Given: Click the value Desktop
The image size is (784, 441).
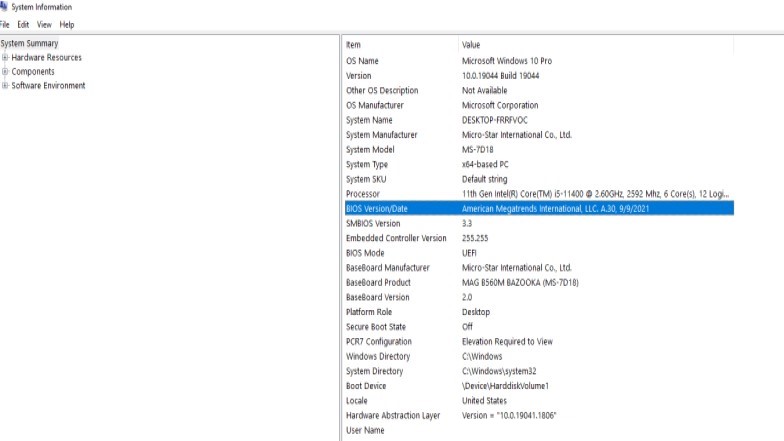Looking at the screenshot, I should pyautogui.click(x=476, y=312).
